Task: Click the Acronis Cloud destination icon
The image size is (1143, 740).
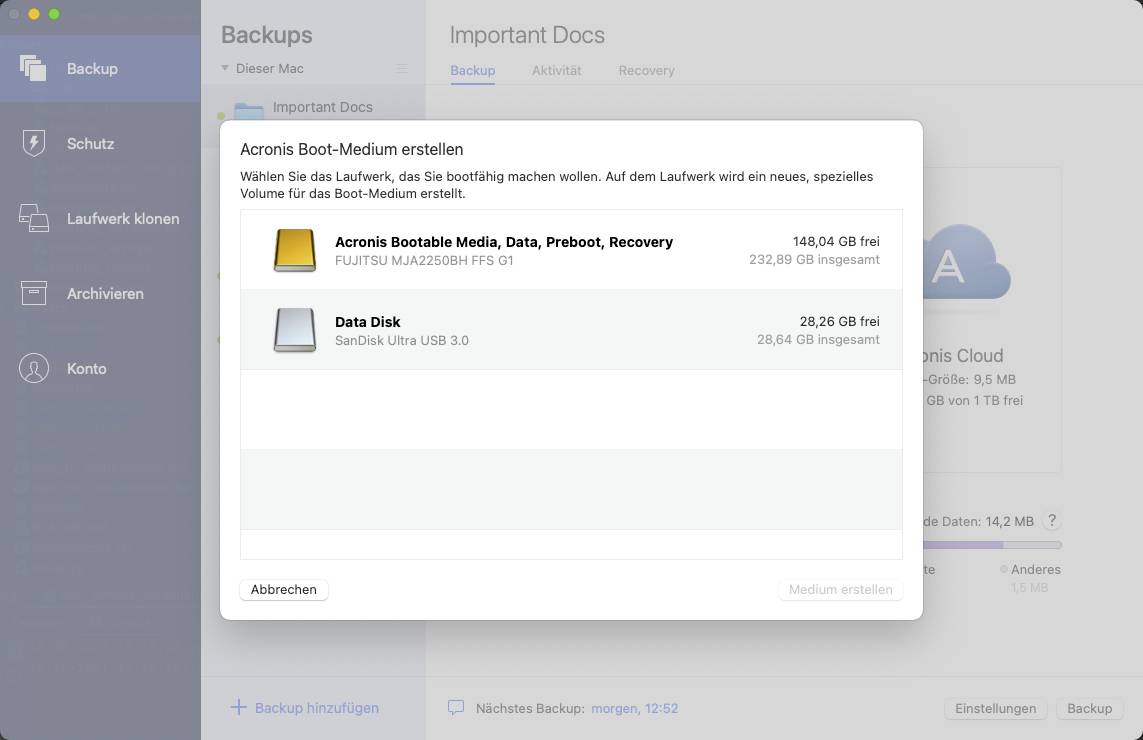Action: [967, 264]
